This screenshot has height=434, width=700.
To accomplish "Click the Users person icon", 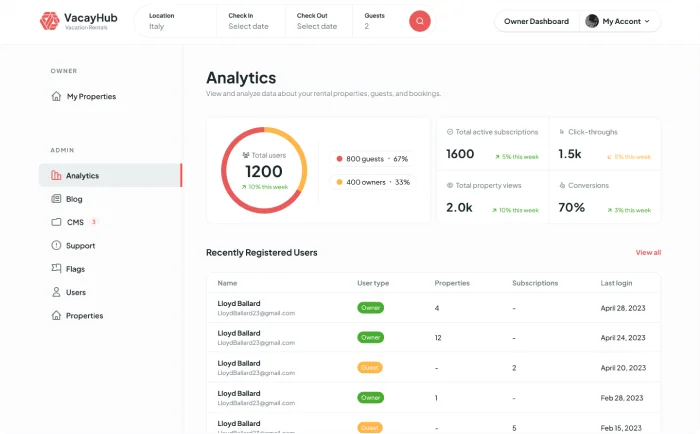I will [56, 293].
